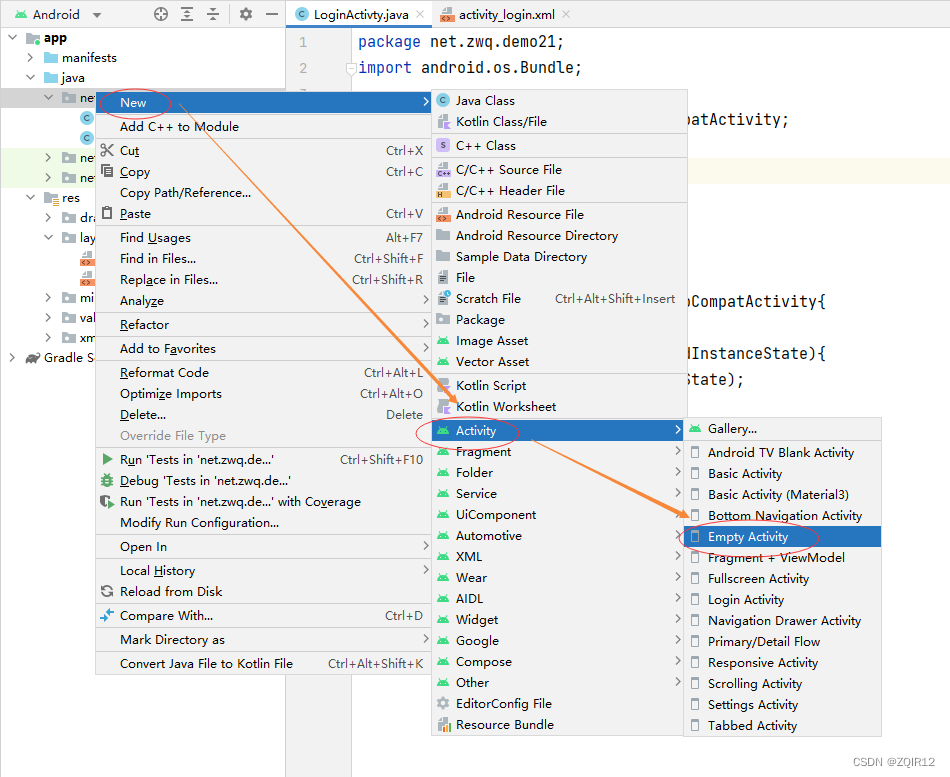The height and width of the screenshot is (777, 950).
Task: Click the Android Resource File icon
Action: pyautogui.click(x=443, y=215)
